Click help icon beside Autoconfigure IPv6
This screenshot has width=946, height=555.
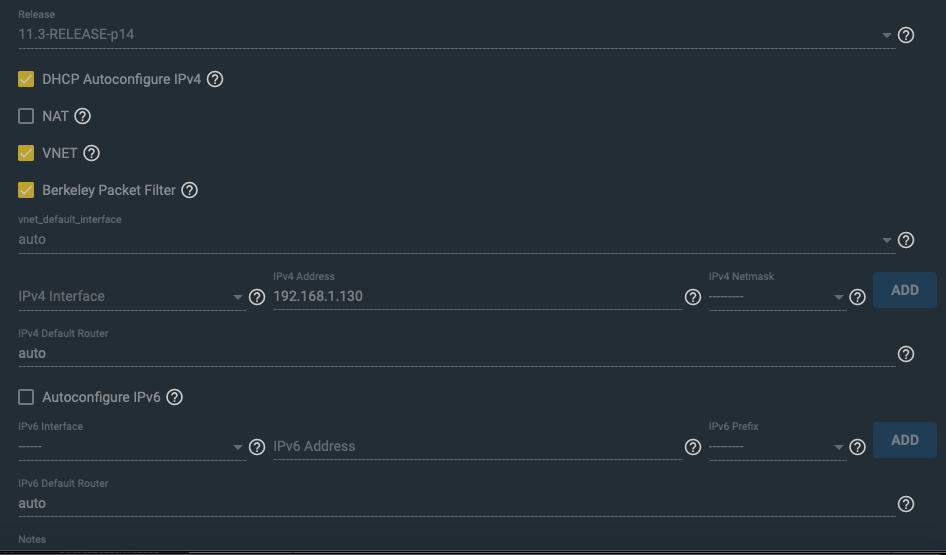(174, 397)
